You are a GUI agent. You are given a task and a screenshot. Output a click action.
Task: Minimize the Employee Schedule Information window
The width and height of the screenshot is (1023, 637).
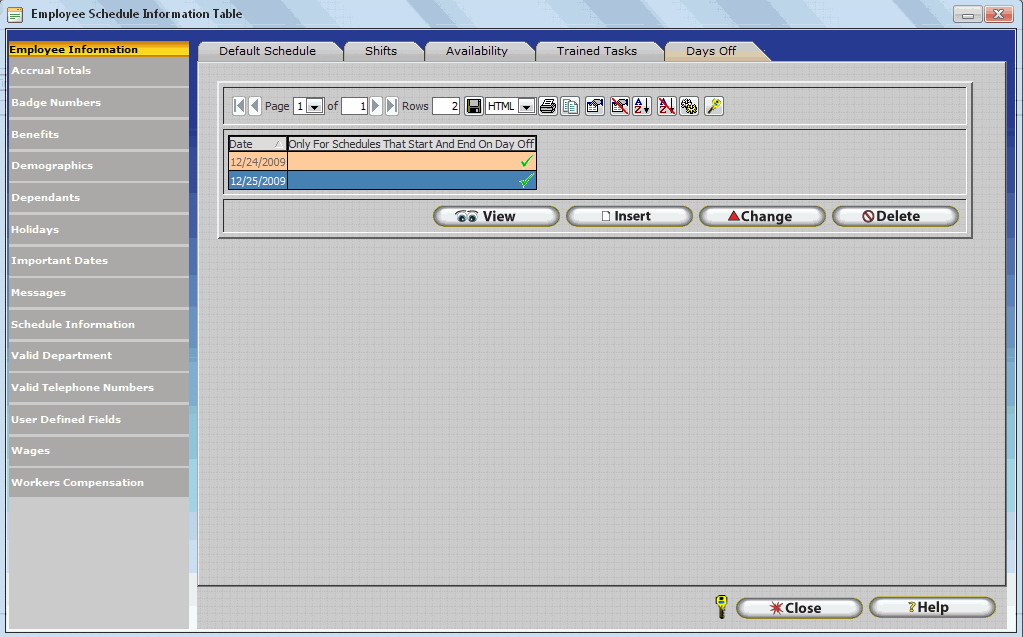point(968,14)
